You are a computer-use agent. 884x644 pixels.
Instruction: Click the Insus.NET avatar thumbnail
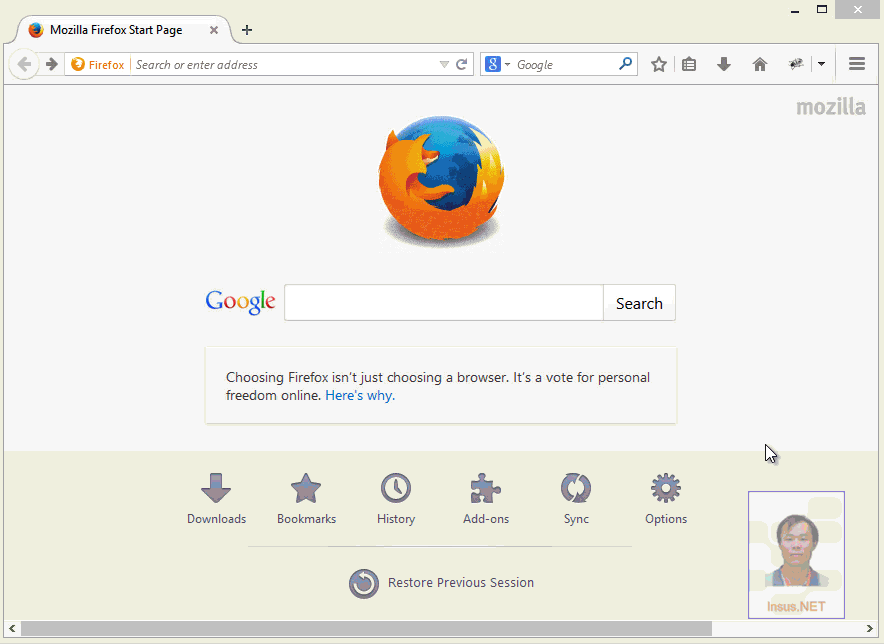click(796, 555)
